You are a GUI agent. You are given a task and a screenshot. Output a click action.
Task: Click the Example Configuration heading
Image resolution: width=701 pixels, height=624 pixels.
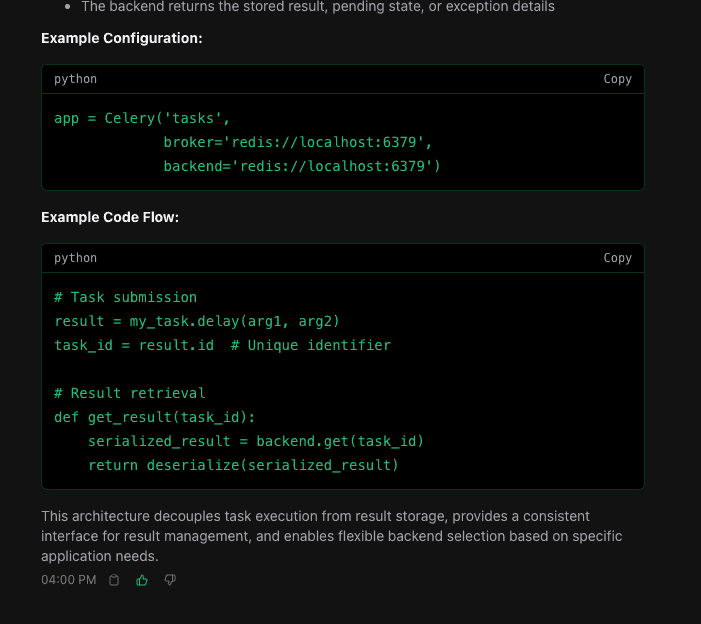tap(121, 38)
